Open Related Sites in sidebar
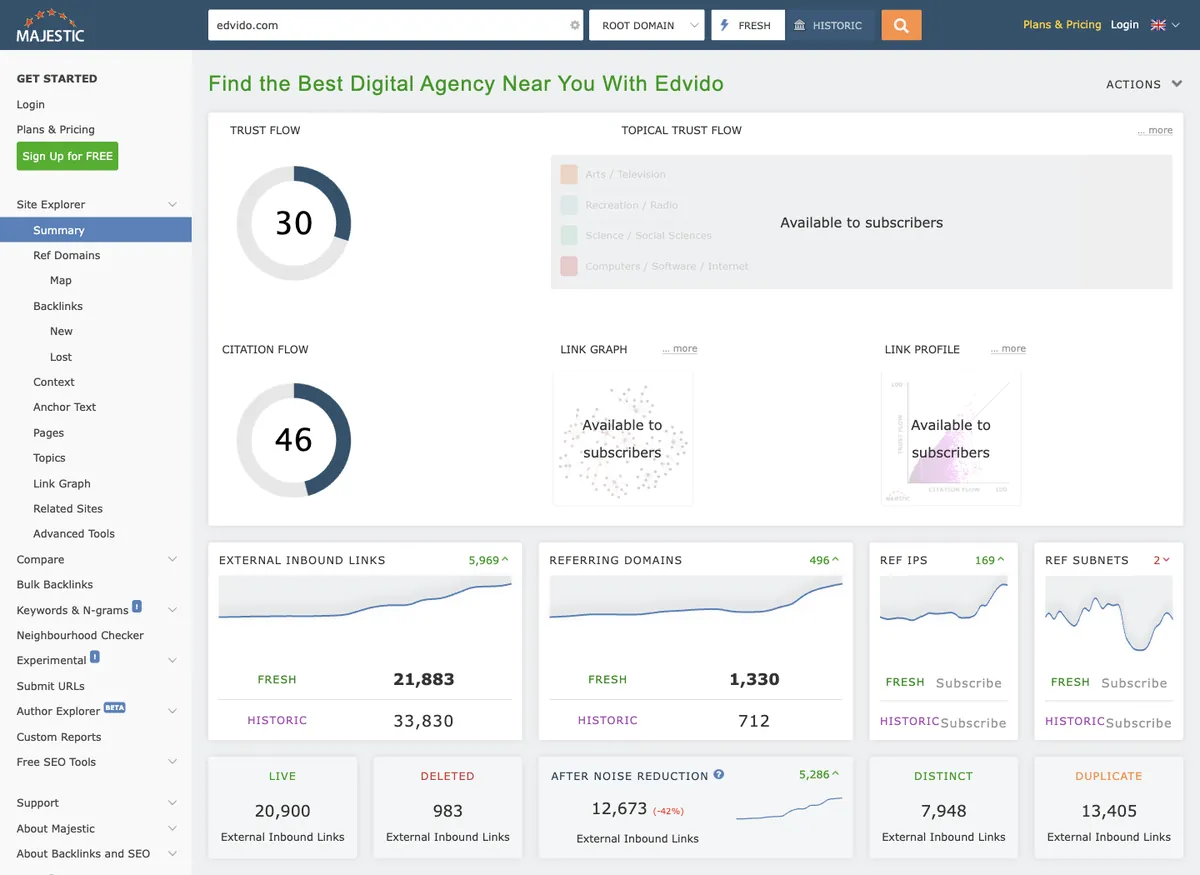 click(x=68, y=509)
